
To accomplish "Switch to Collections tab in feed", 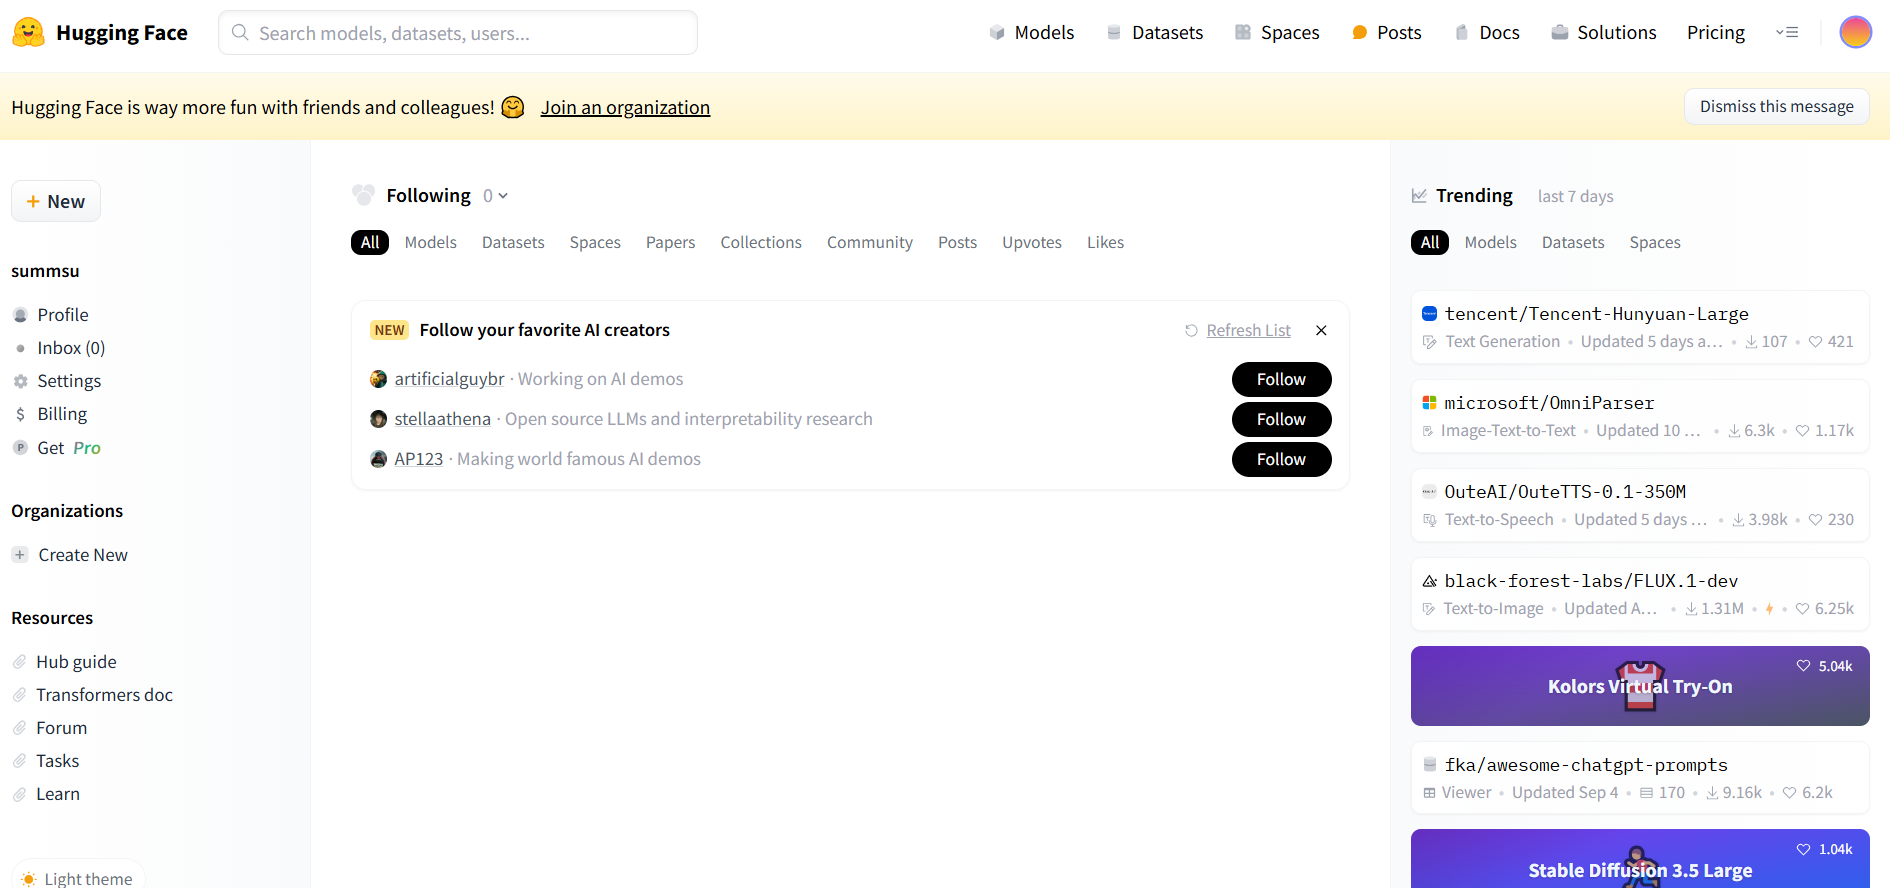I will click(x=761, y=242).
